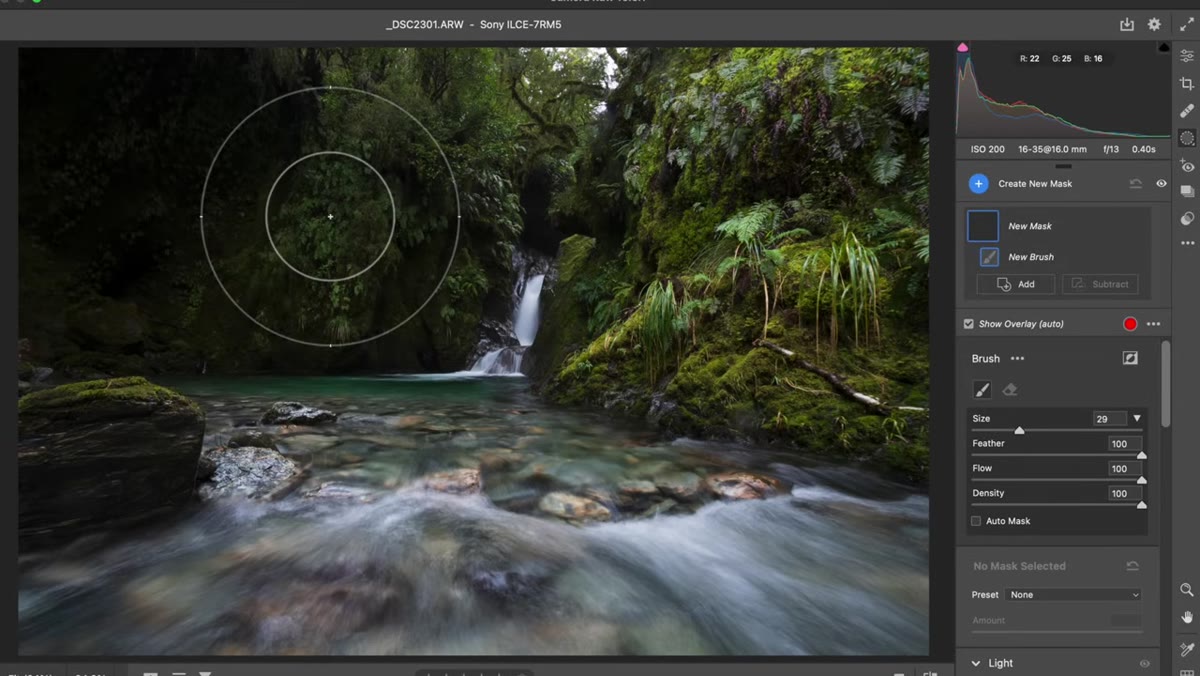The height and width of the screenshot is (676, 1200).
Task: Click Create New Mask label
Action: pyautogui.click(x=1035, y=184)
